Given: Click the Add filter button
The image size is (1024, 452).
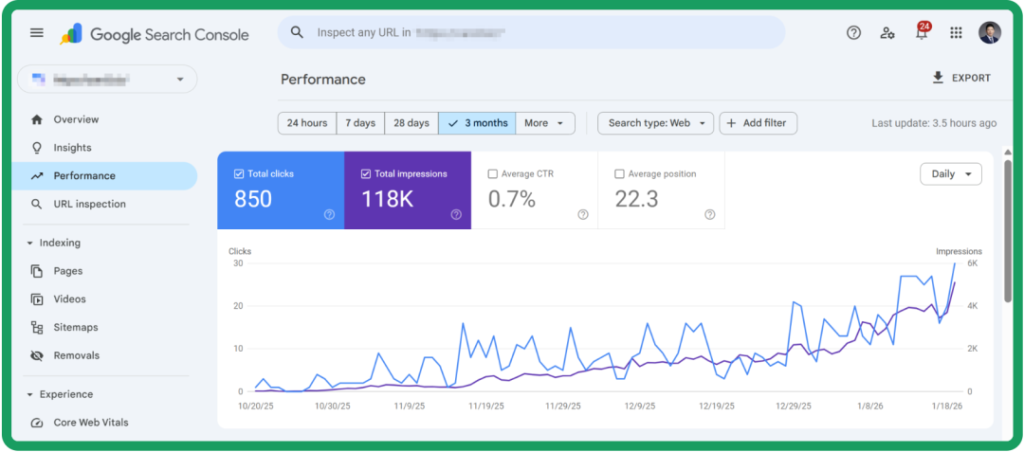Looking at the screenshot, I should pos(758,123).
